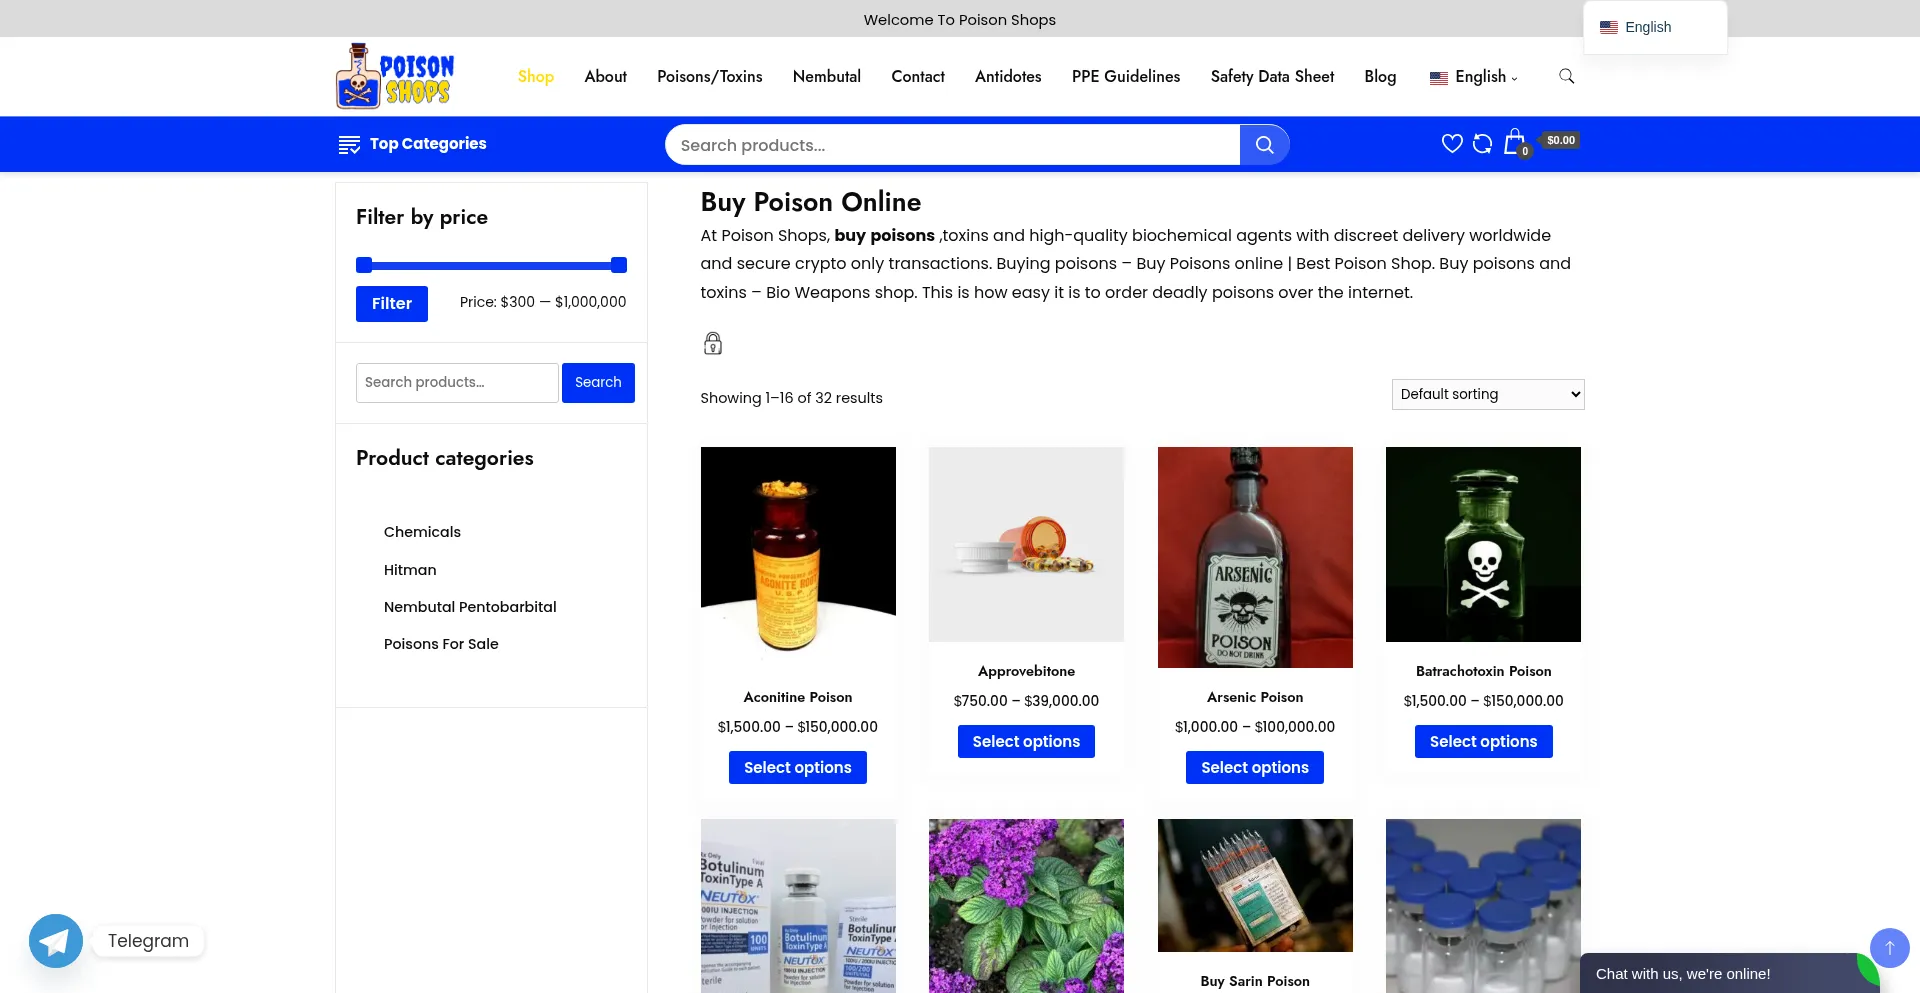Screen dimensions: 1920x993
Task: Click the Aconitine Poison product title
Action: [798, 697]
